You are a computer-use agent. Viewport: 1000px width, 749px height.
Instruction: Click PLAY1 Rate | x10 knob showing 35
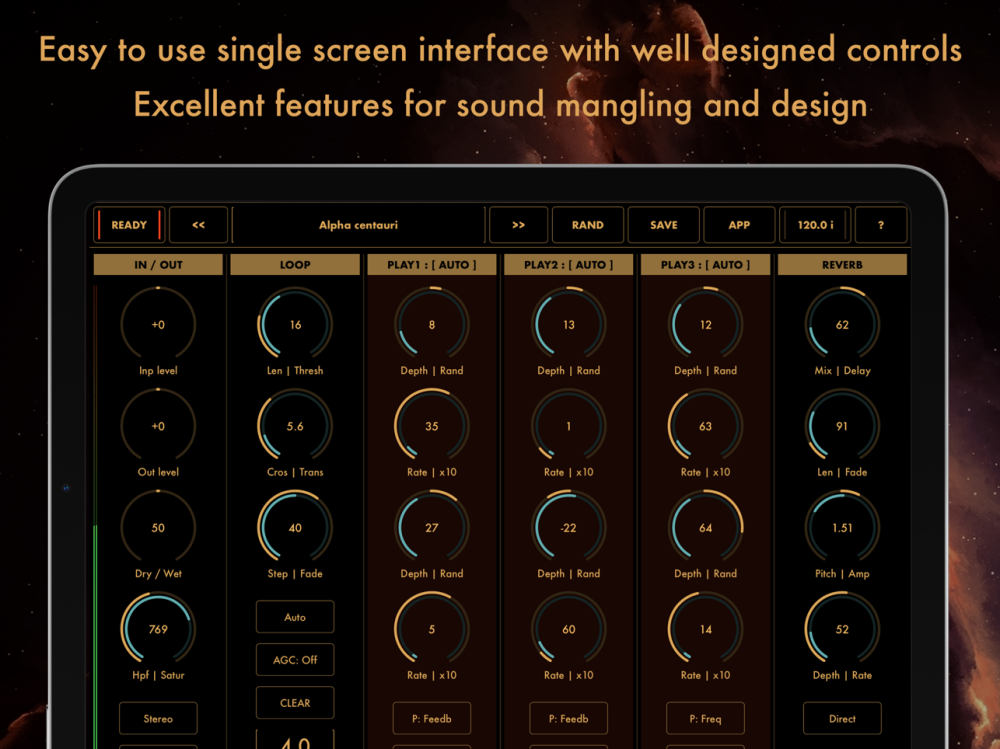(432, 426)
